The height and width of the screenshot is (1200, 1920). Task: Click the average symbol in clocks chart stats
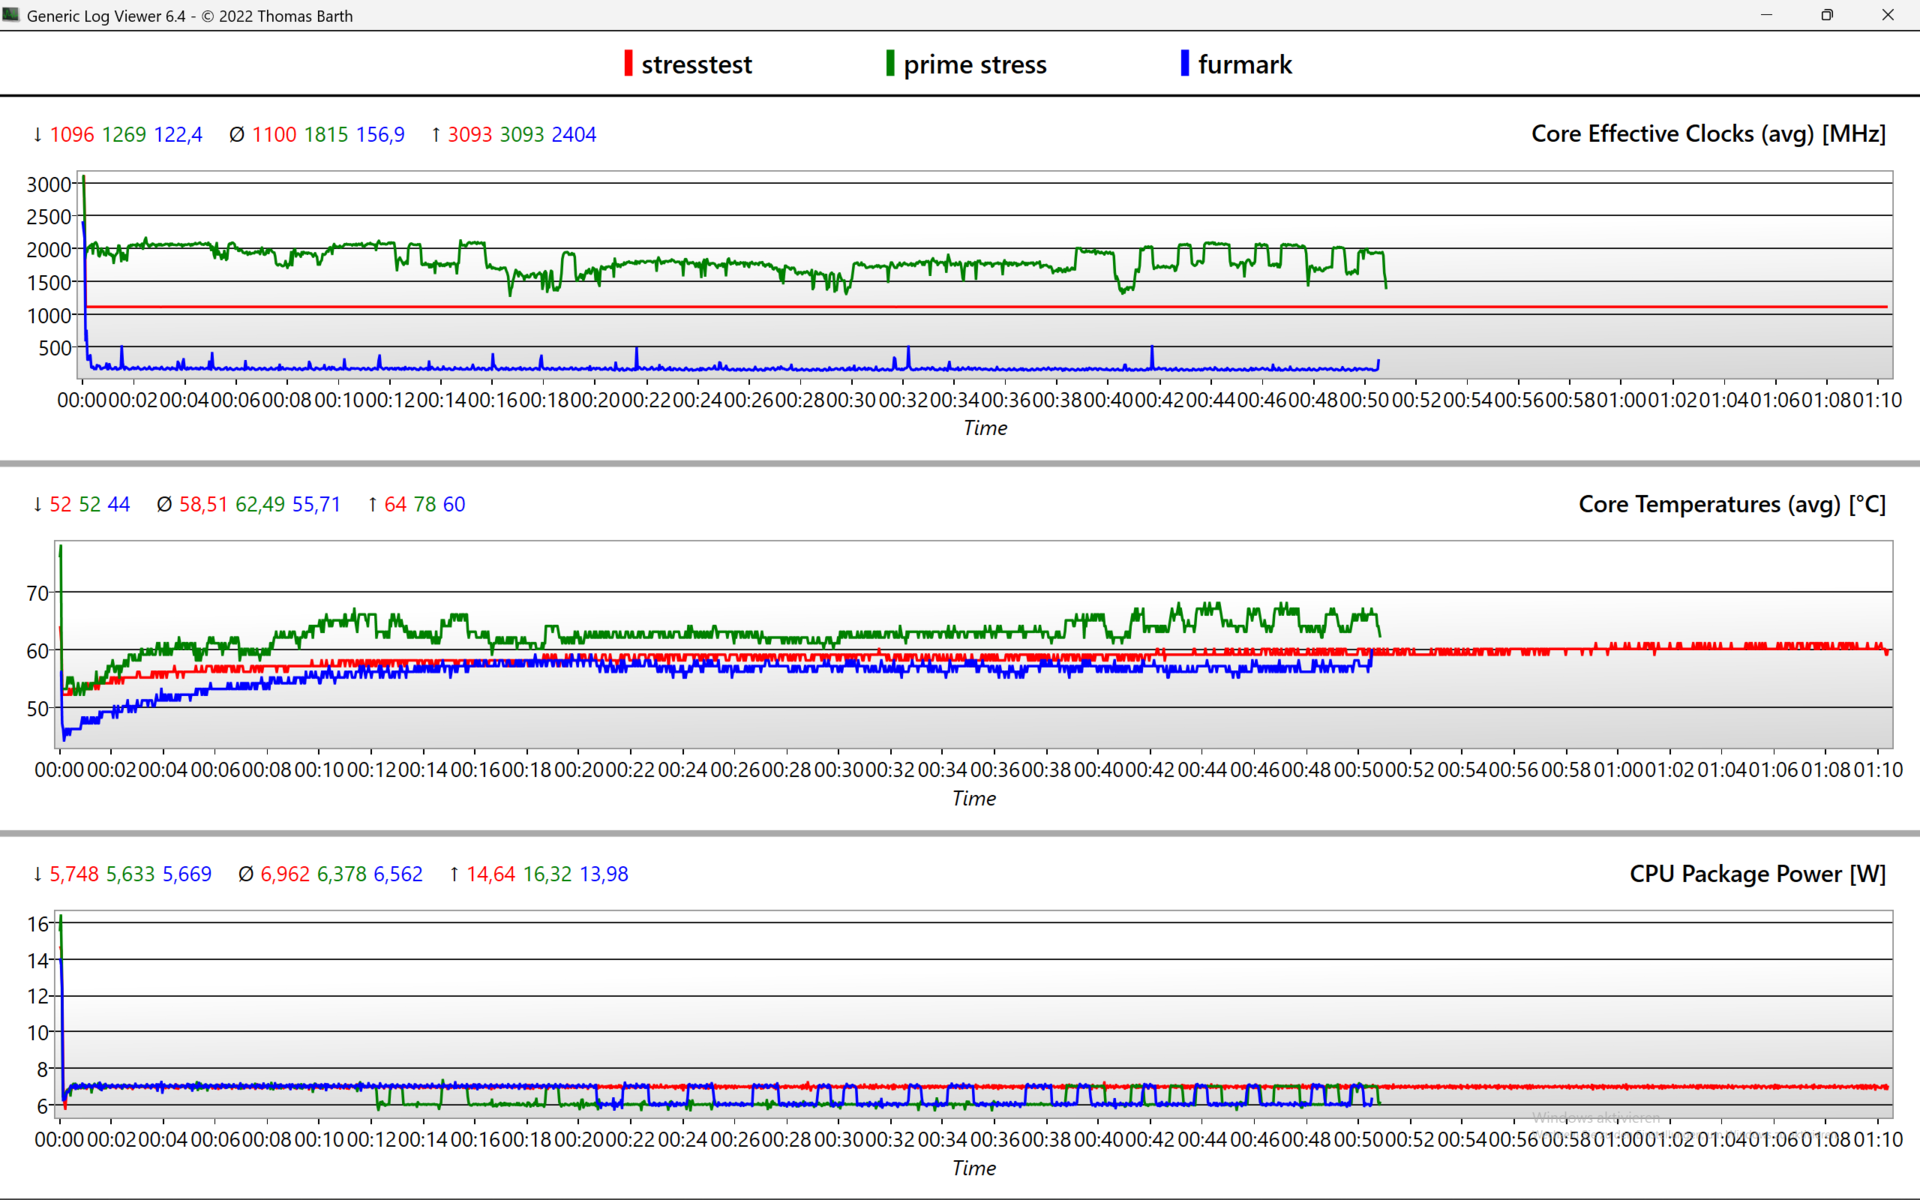(x=237, y=135)
